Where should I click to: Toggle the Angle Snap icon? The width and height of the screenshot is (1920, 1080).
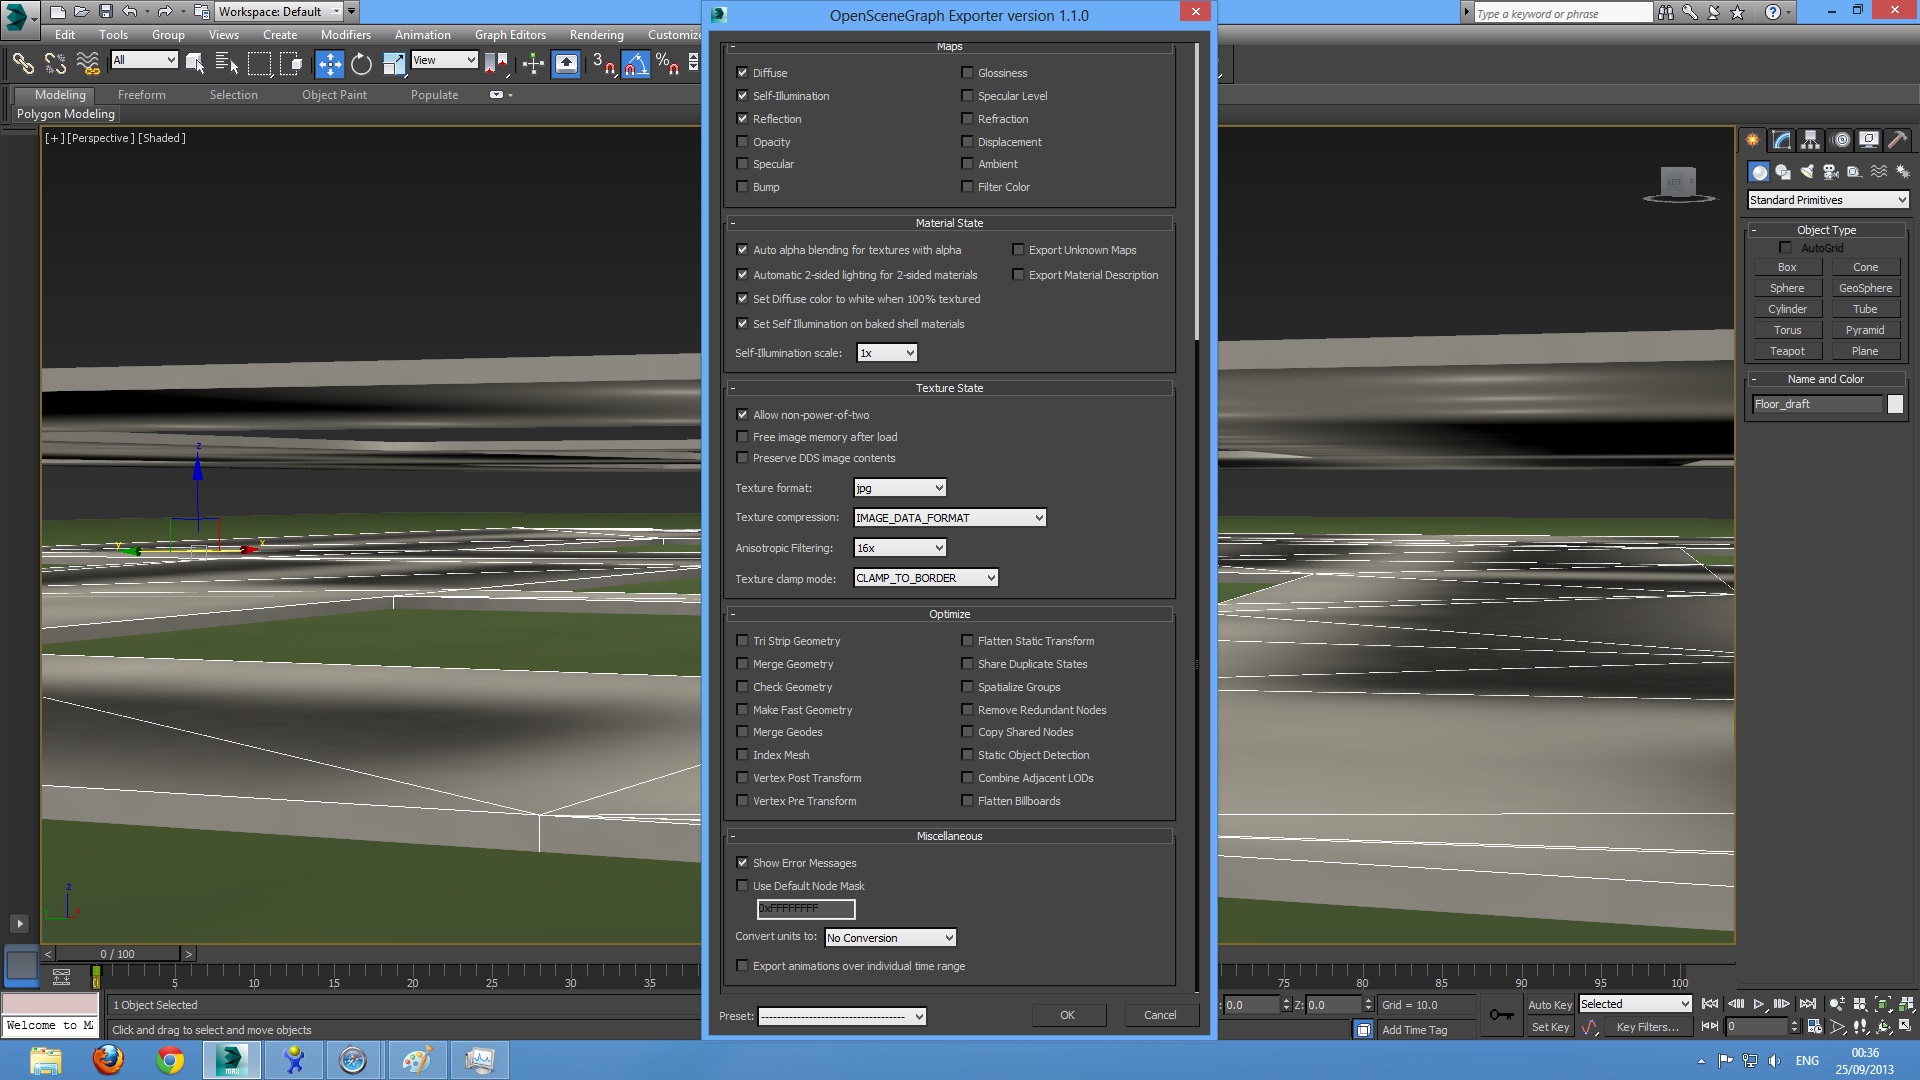(636, 65)
